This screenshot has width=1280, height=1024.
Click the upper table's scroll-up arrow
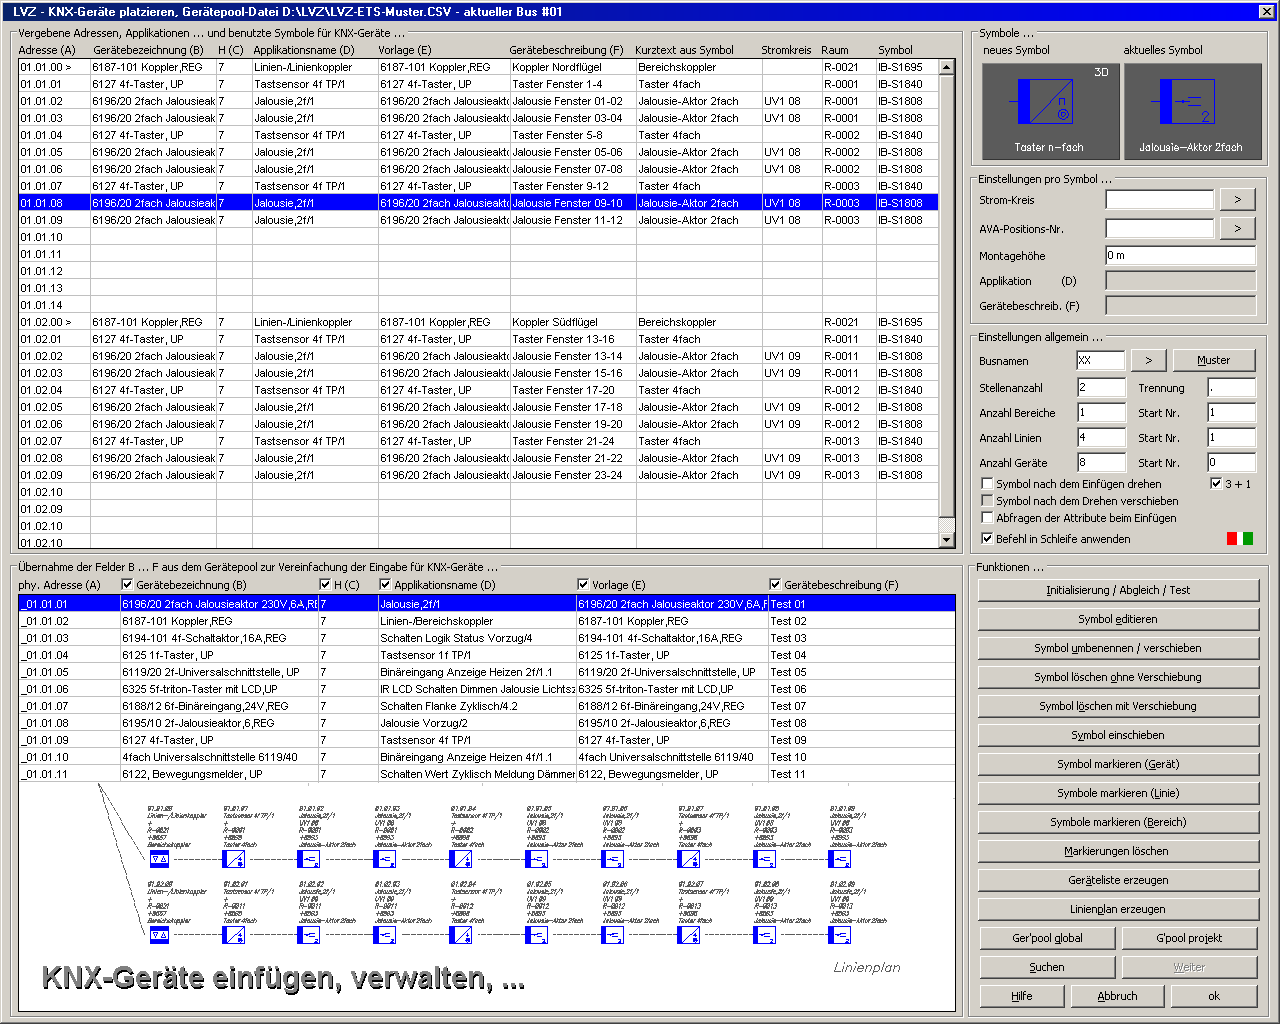(947, 67)
